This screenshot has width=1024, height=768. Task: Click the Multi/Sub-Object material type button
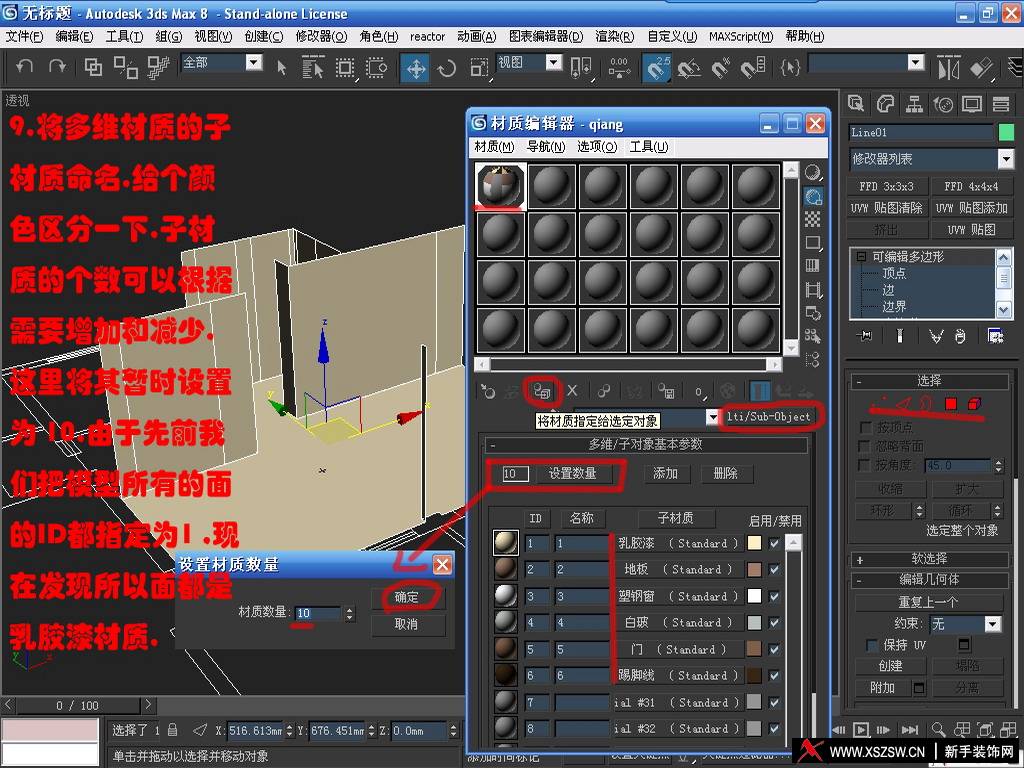768,417
